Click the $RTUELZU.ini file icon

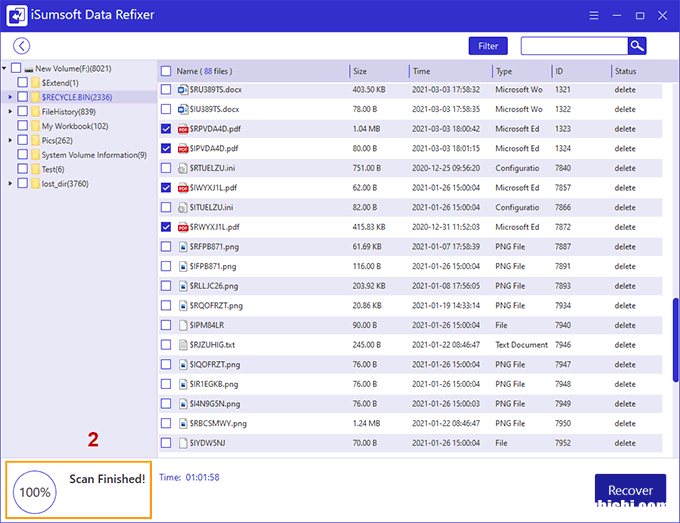[x=183, y=168]
